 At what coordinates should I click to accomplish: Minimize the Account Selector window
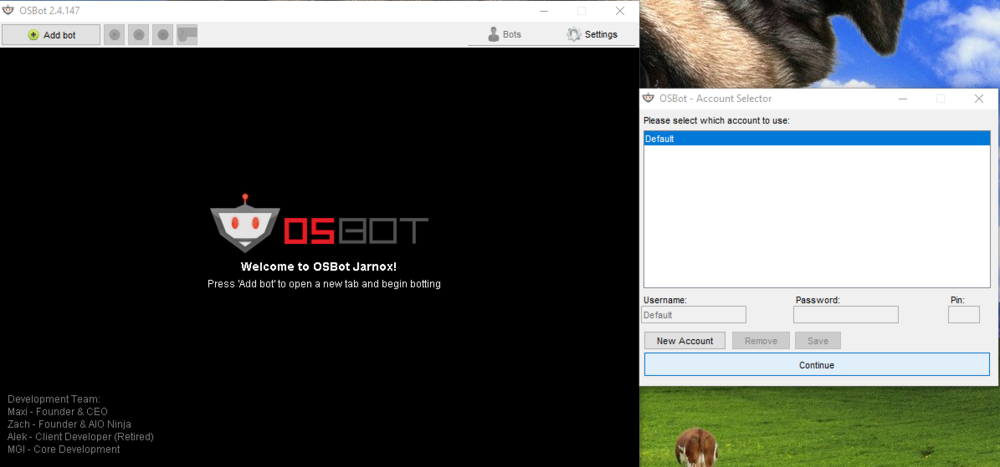(902, 99)
